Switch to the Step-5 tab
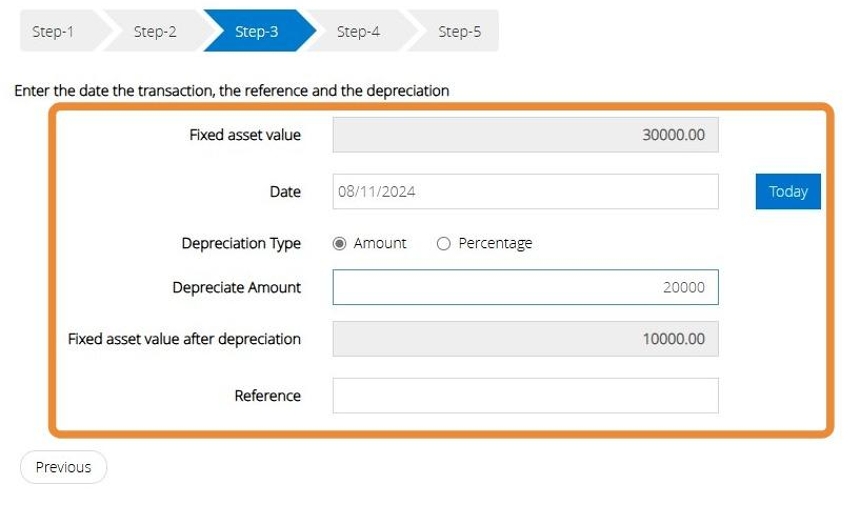The height and width of the screenshot is (505, 860). [459, 32]
